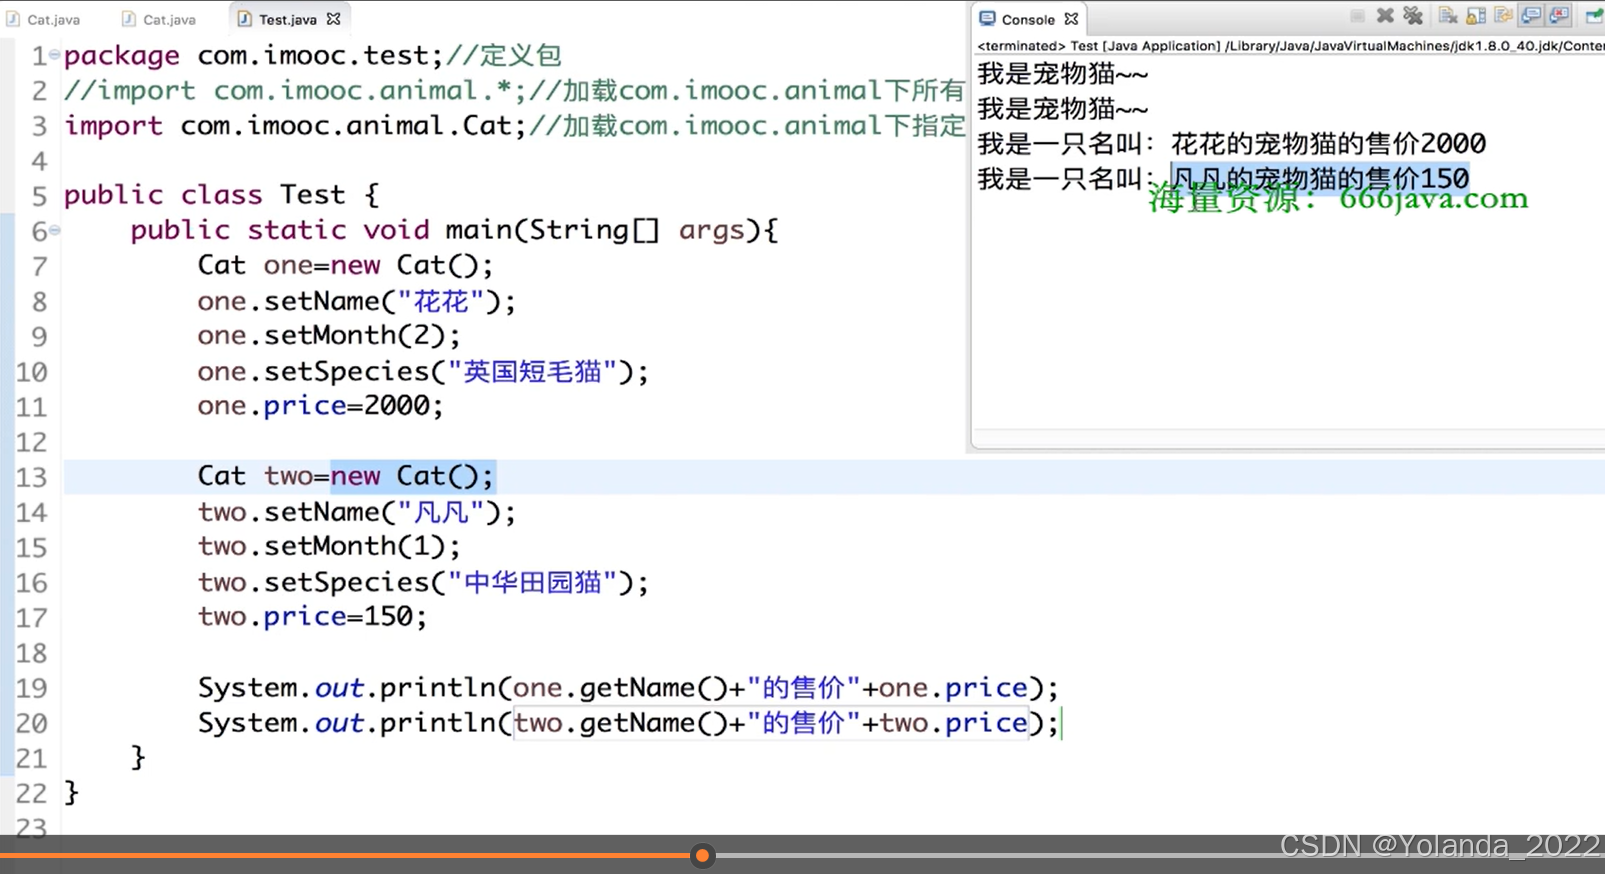This screenshot has height=874, width=1605.
Task: Collapse the fold marker at line 1
Action: tap(54, 54)
